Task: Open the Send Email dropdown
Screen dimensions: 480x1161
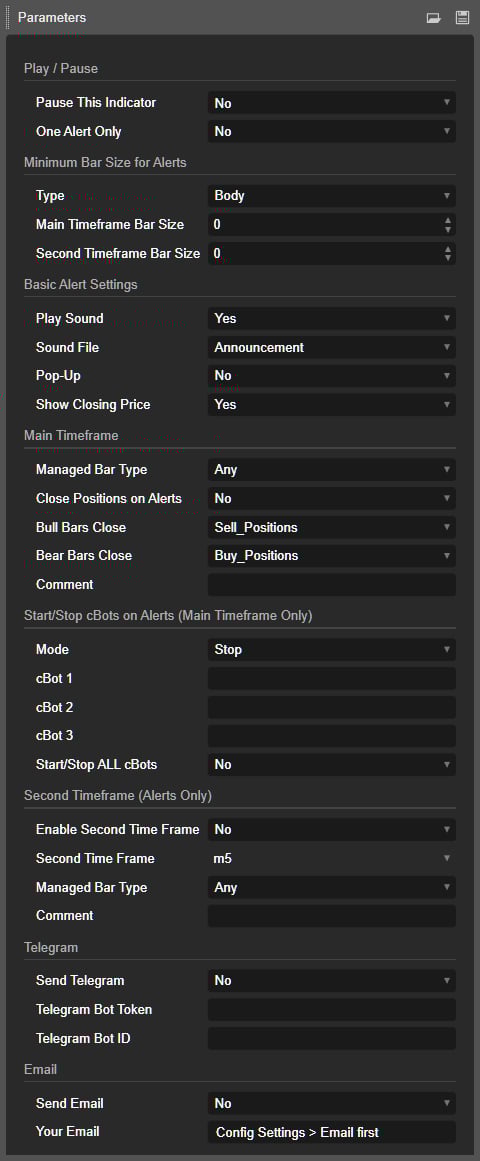Action: point(332,1103)
